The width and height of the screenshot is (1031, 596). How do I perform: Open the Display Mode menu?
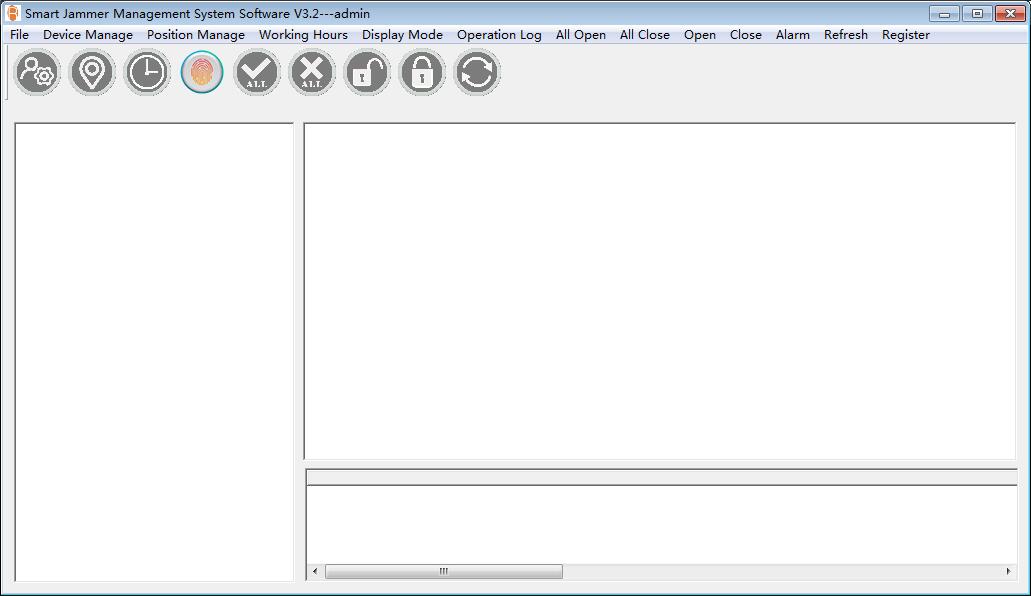[x=402, y=35]
